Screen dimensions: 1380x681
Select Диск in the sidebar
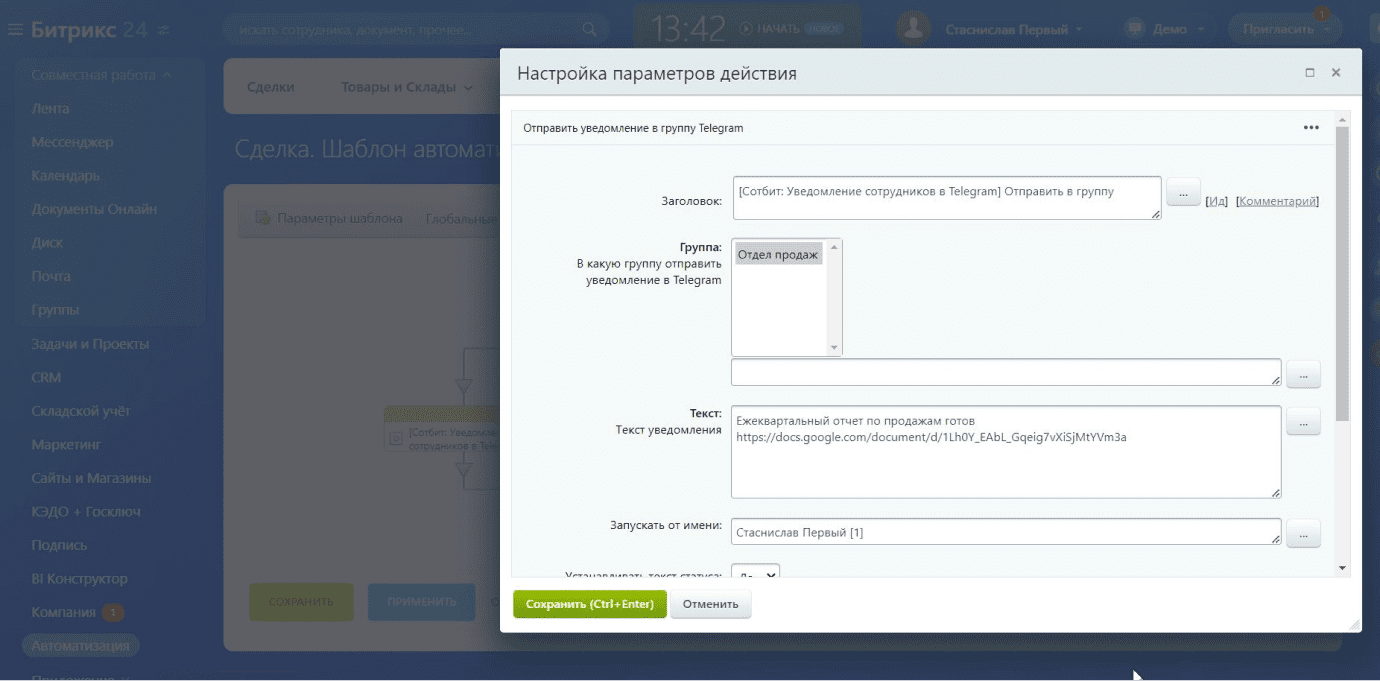[47, 243]
